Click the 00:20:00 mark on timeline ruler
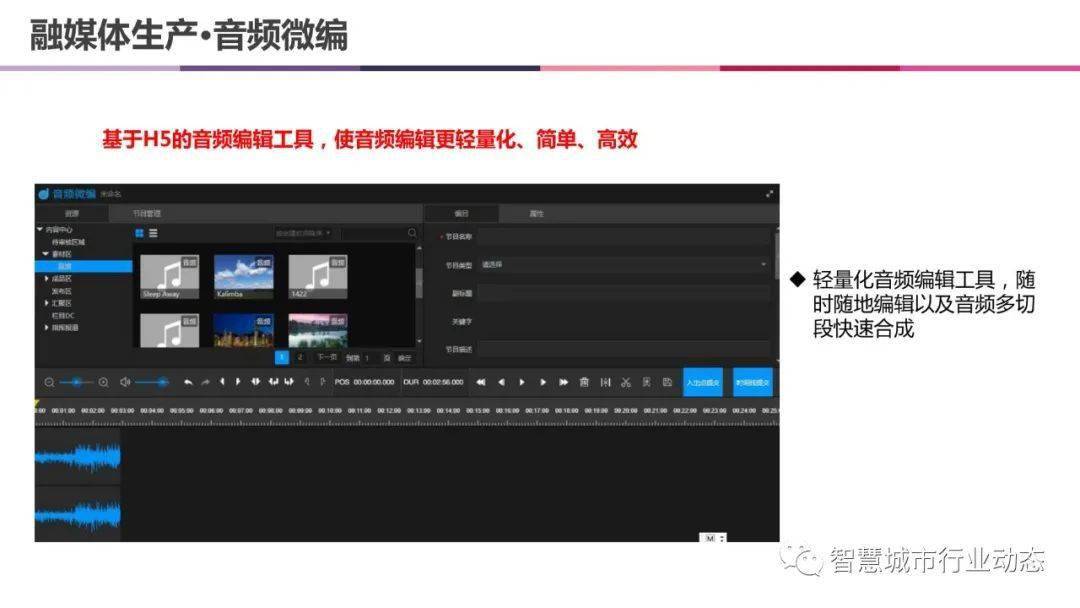This screenshot has height=608, width=1080. tap(625, 410)
